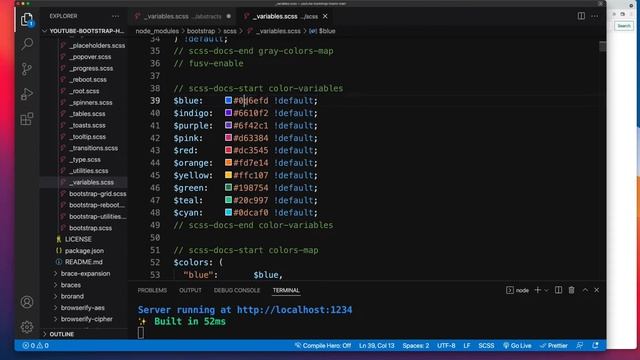Open the launch profile dropdown beside plus

(x=546, y=290)
